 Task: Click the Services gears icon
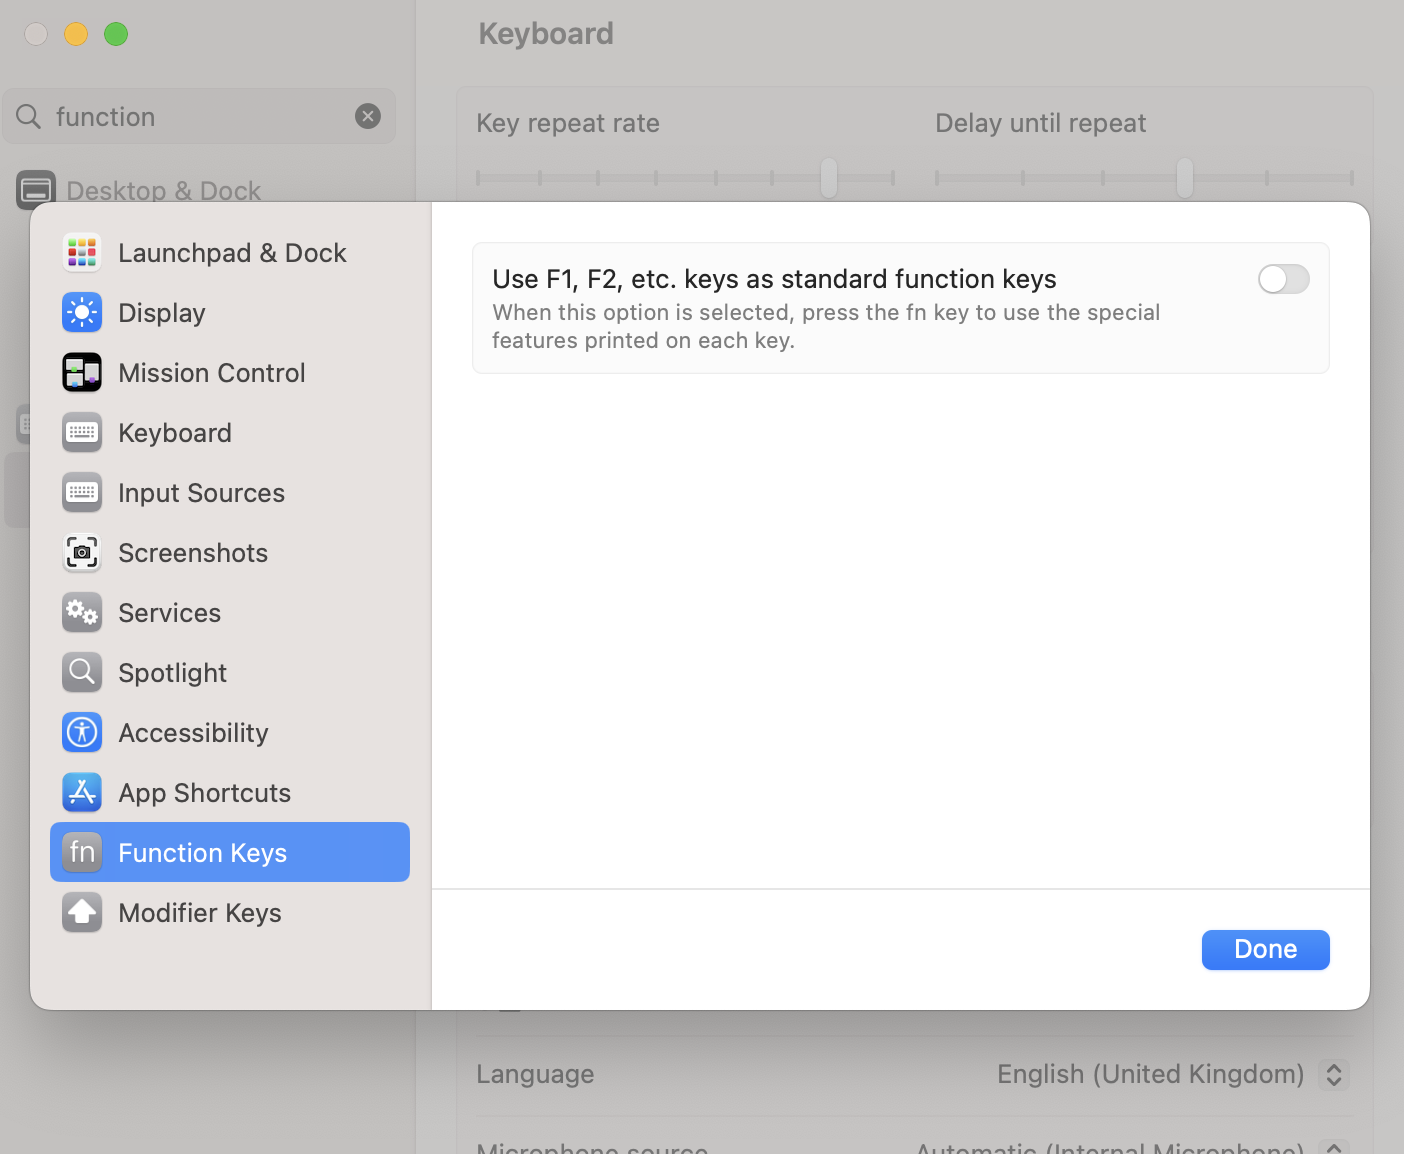click(x=82, y=613)
